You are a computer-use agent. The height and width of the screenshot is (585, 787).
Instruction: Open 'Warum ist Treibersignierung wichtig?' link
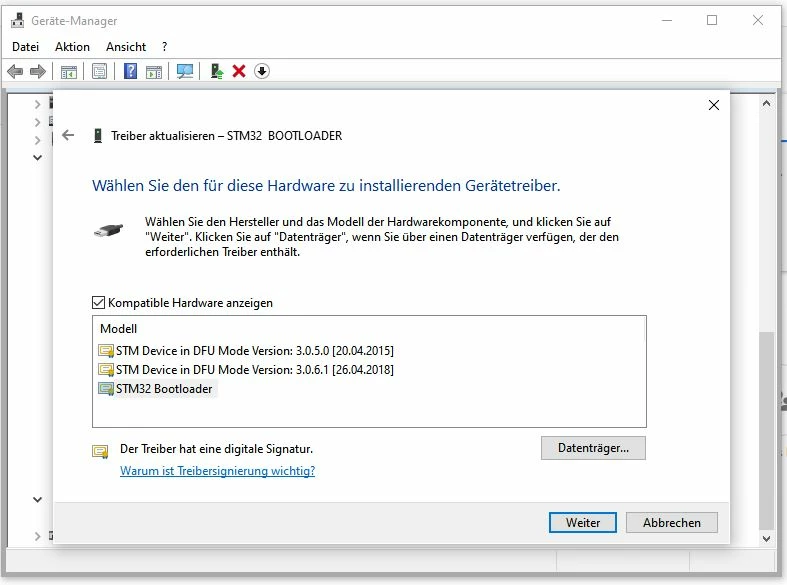(217, 471)
